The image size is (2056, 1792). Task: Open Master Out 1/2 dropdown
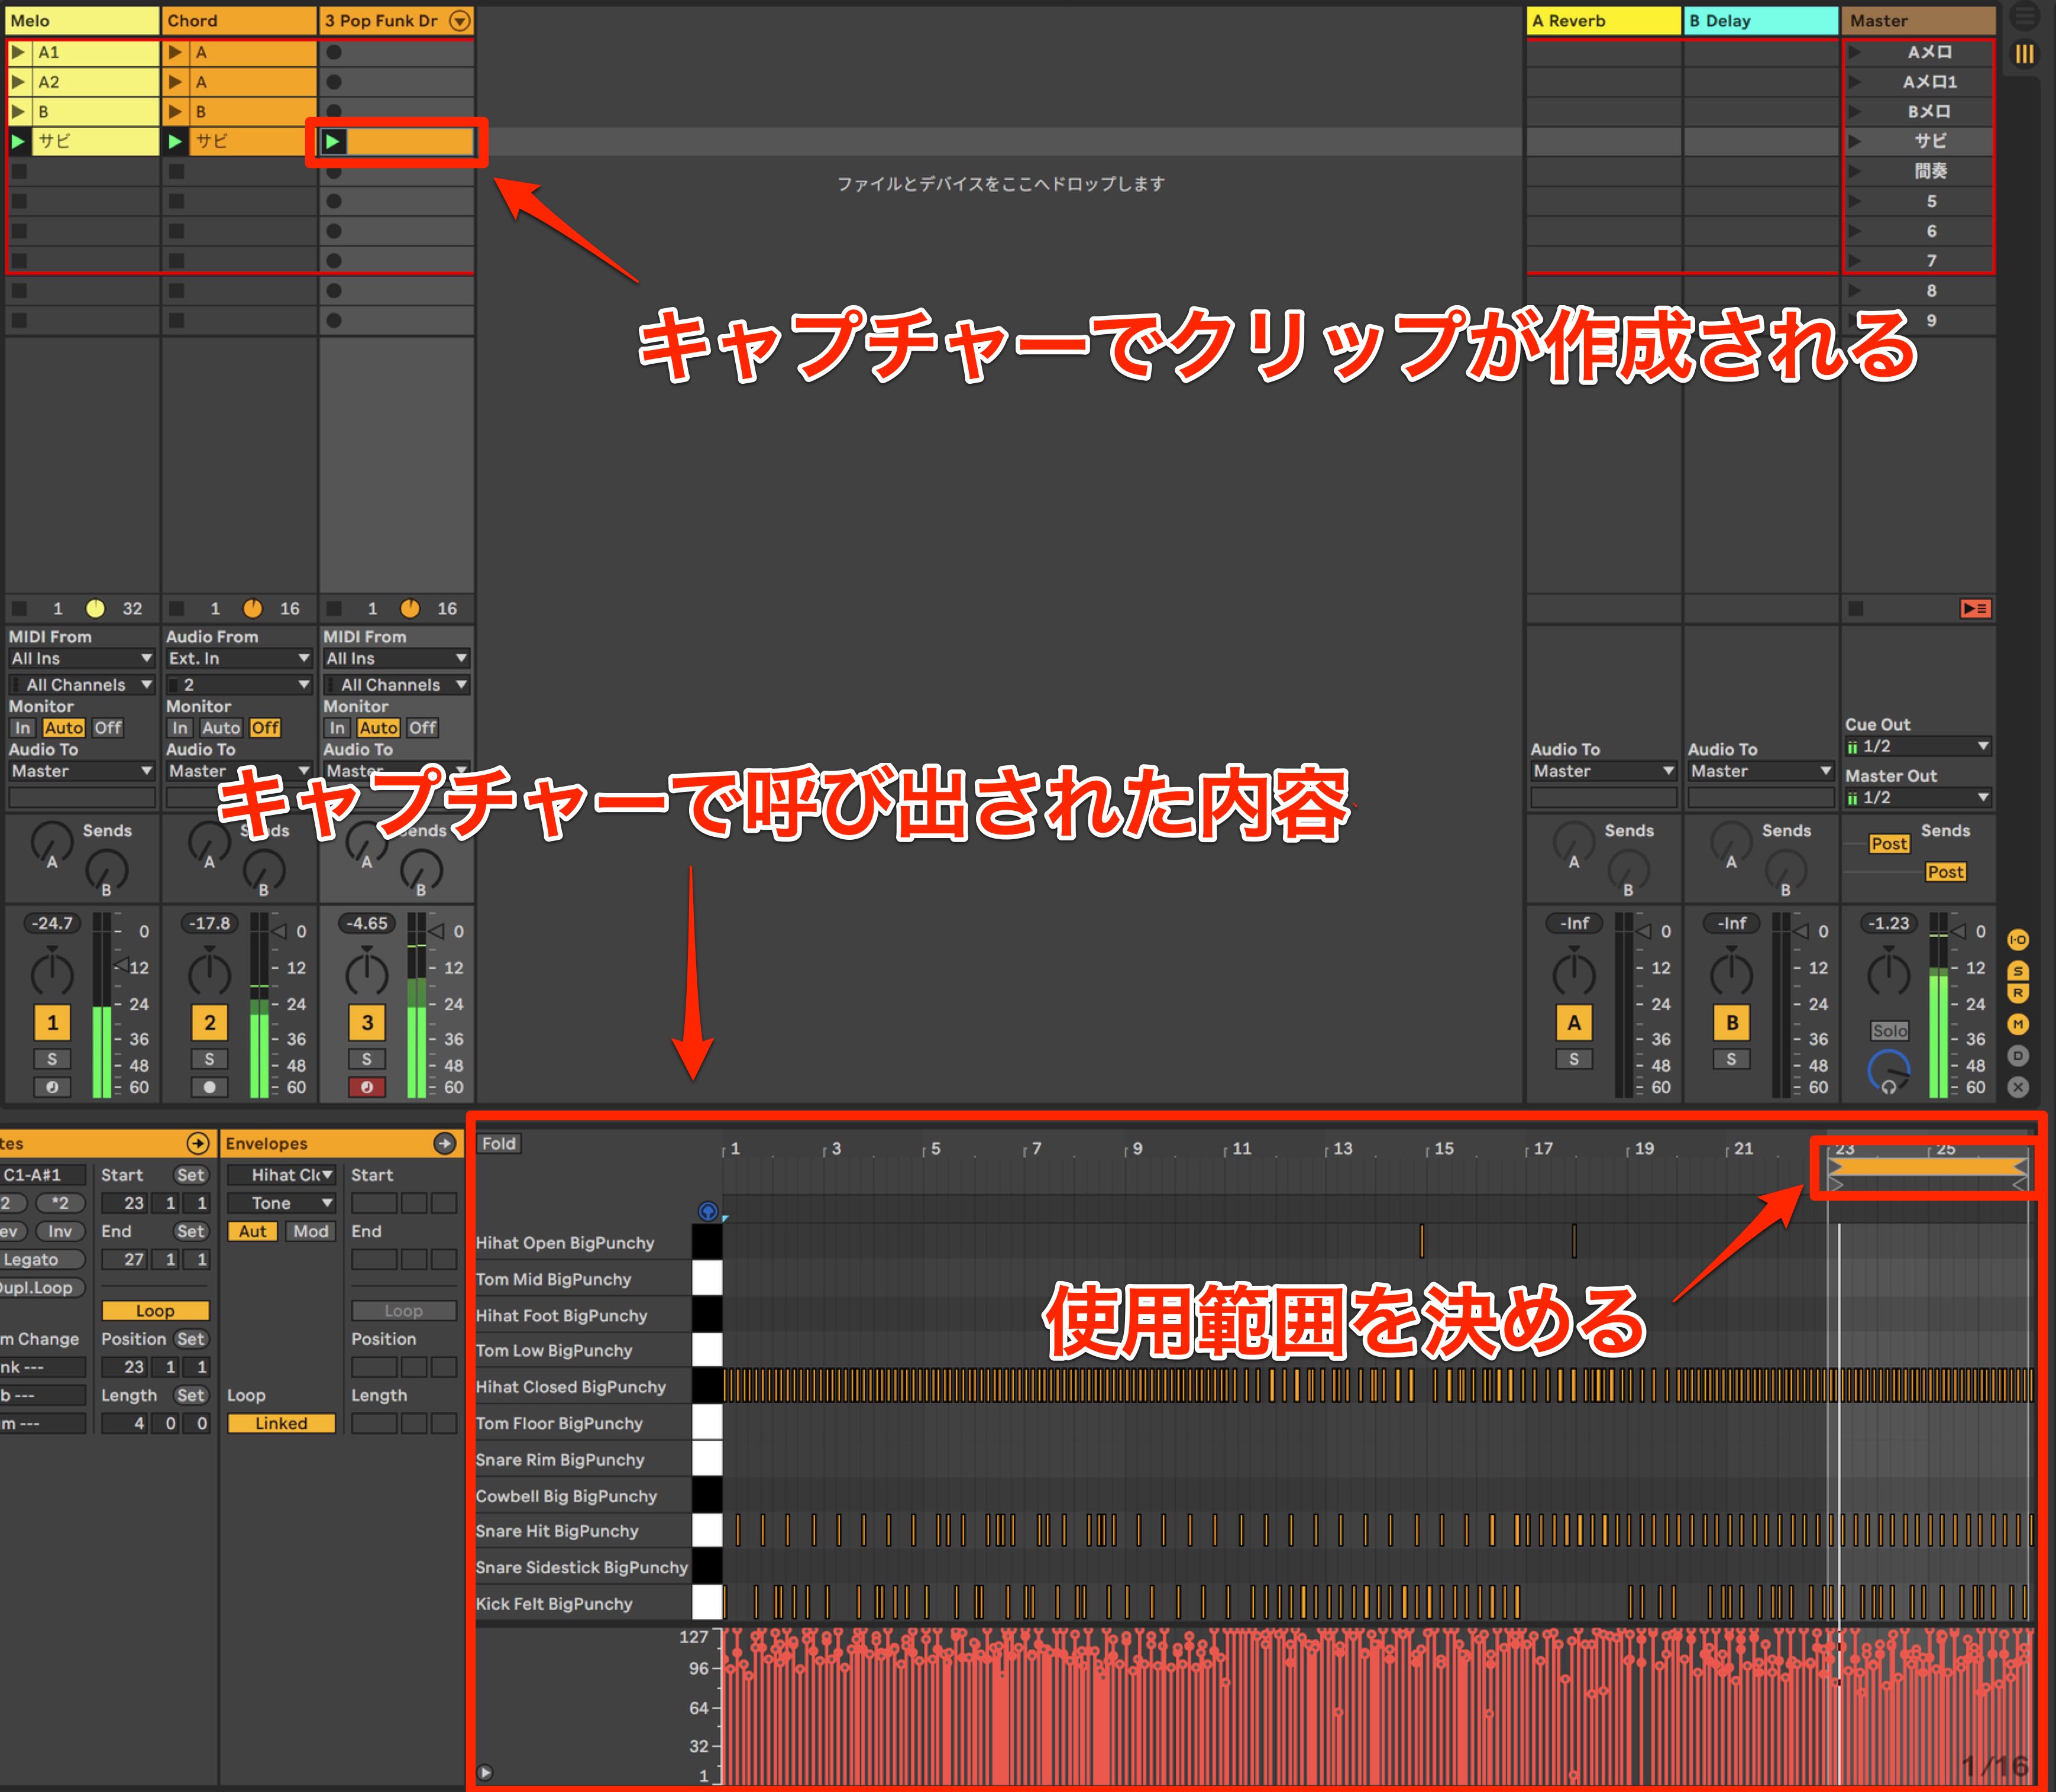pos(1918,797)
